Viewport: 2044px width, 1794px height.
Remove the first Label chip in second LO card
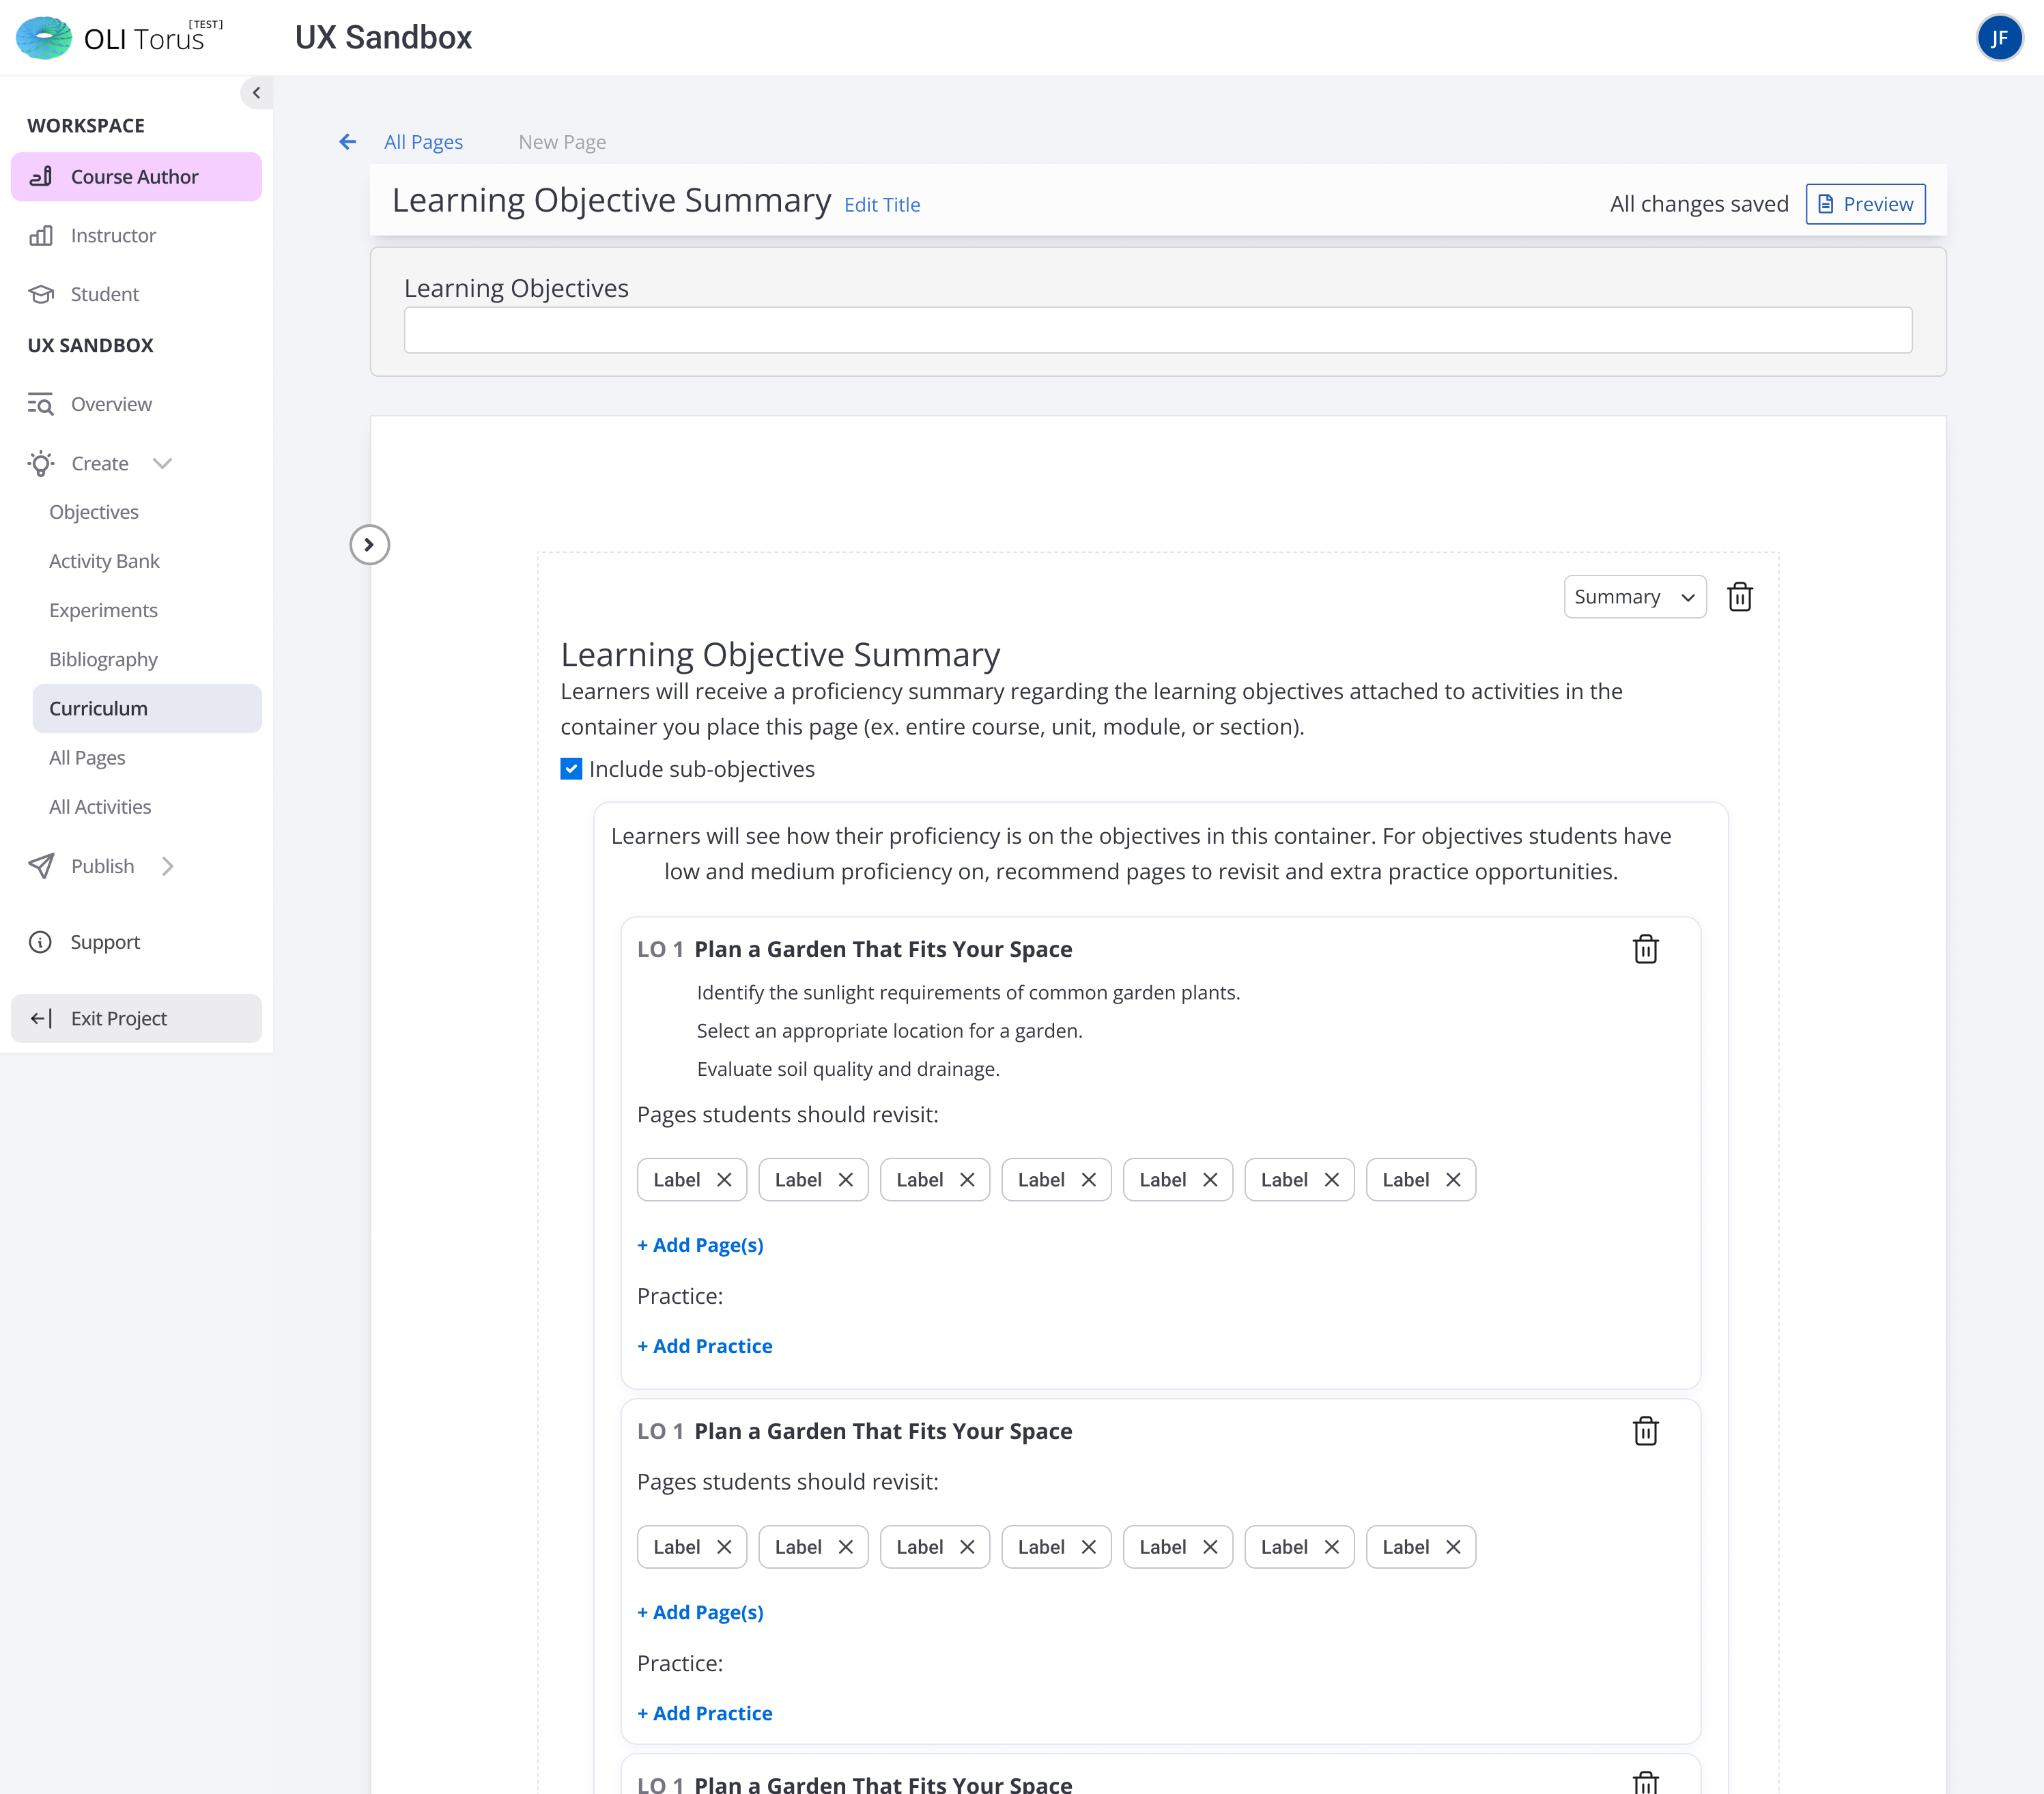(724, 1547)
